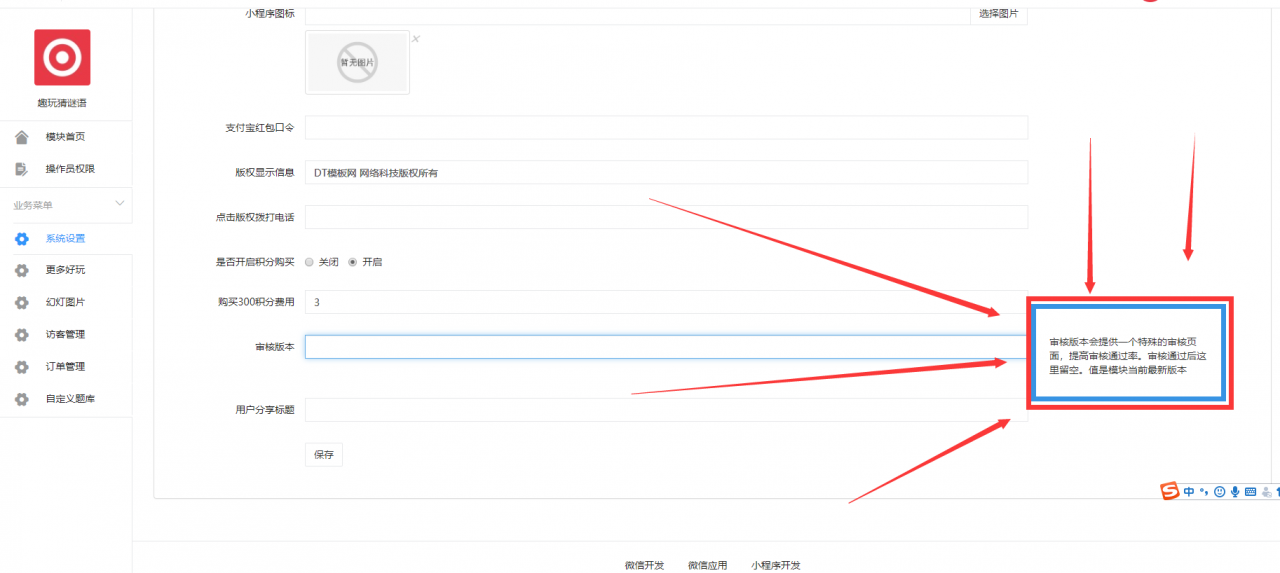Image resolution: width=1280 pixels, height=573 pixels.
Task: Click the gear icon beside 更多好玩
Action: click(x=22, y=271)
